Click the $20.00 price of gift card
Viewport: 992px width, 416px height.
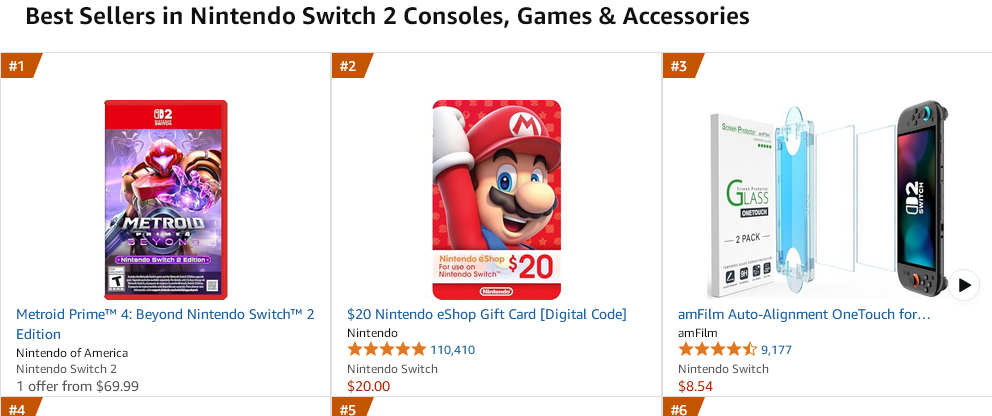coord(368,386)
